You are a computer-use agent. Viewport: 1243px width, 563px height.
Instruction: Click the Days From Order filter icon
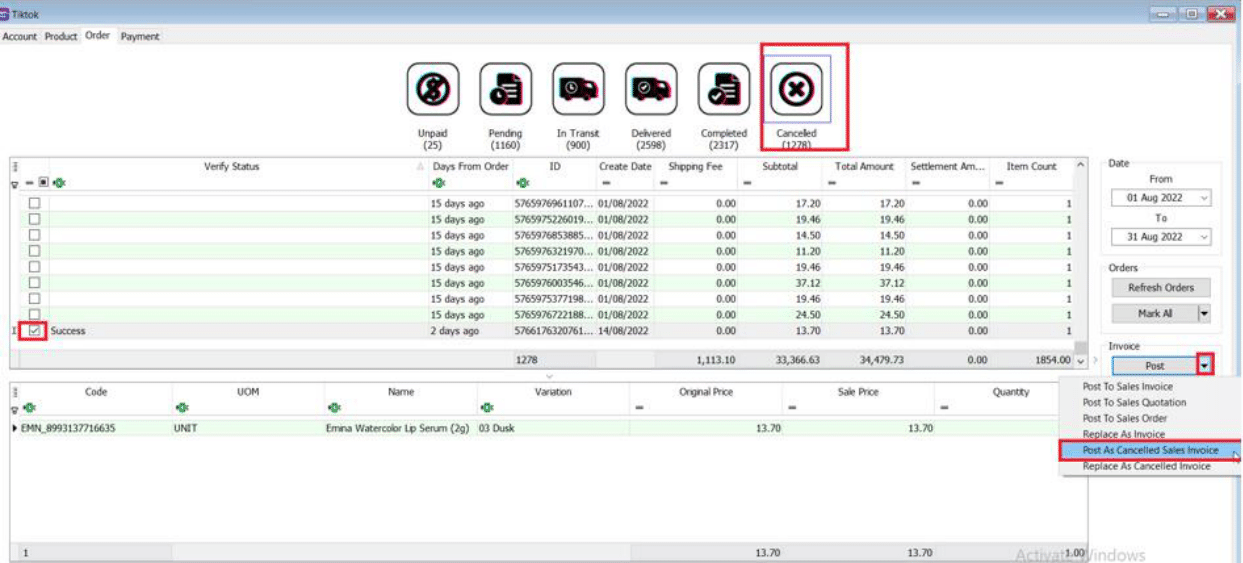click(x=438, y=184)
